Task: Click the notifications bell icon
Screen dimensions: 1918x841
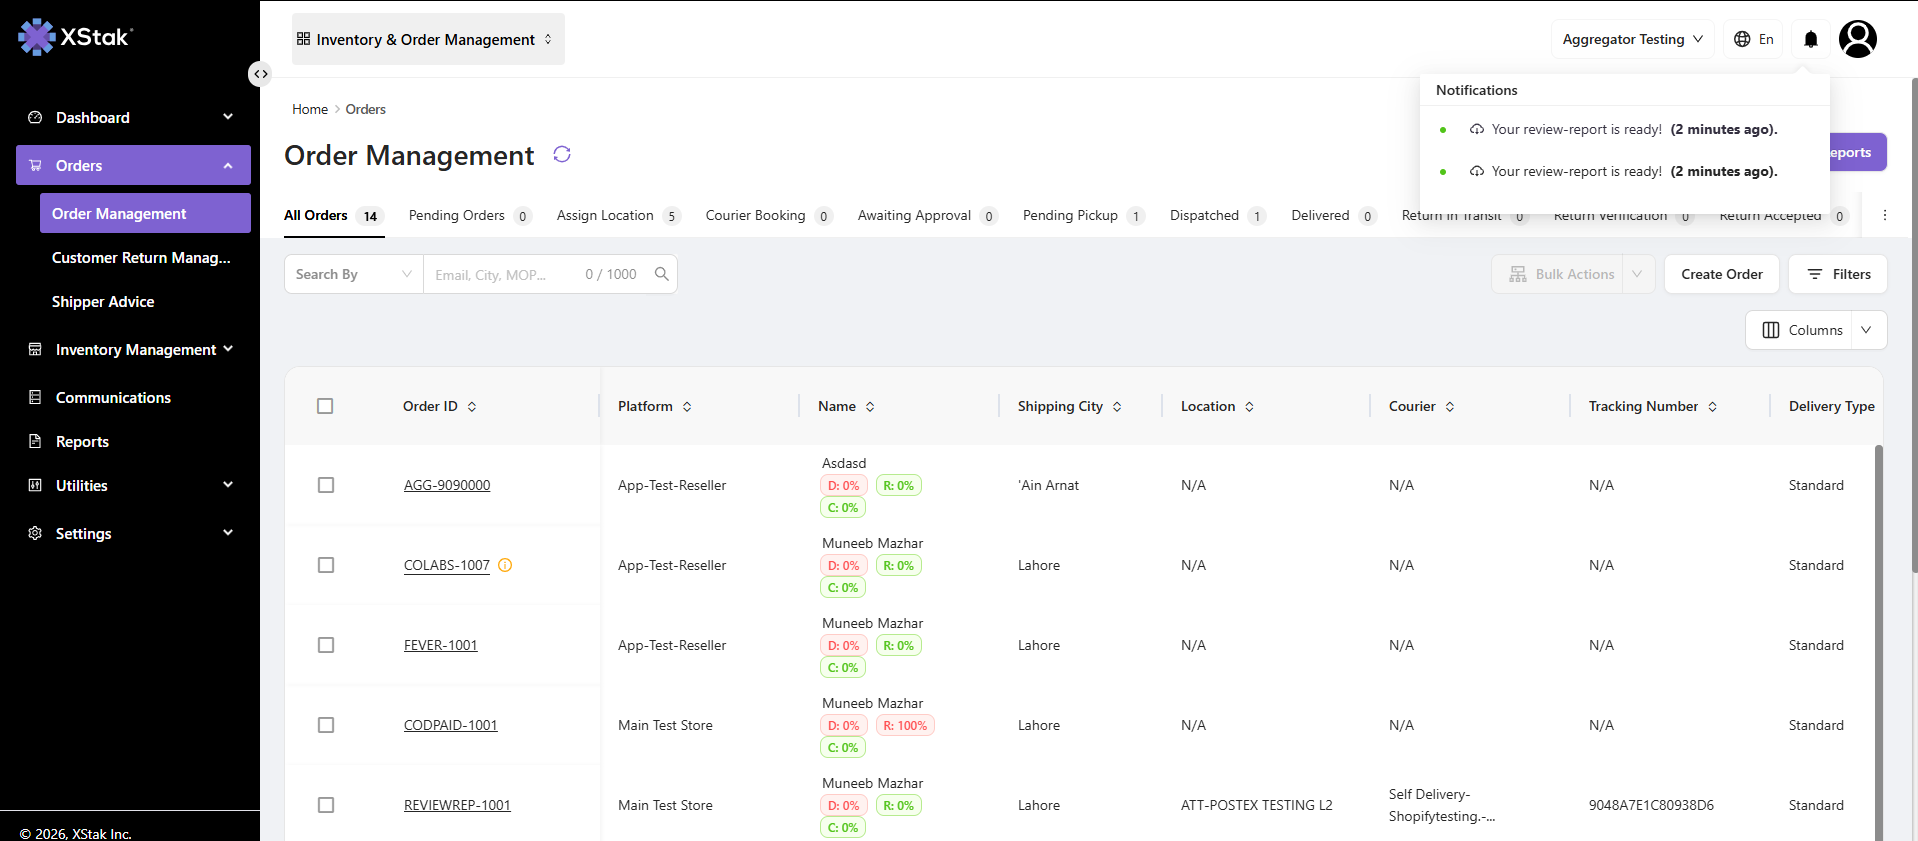Action: click(1810, 39)
